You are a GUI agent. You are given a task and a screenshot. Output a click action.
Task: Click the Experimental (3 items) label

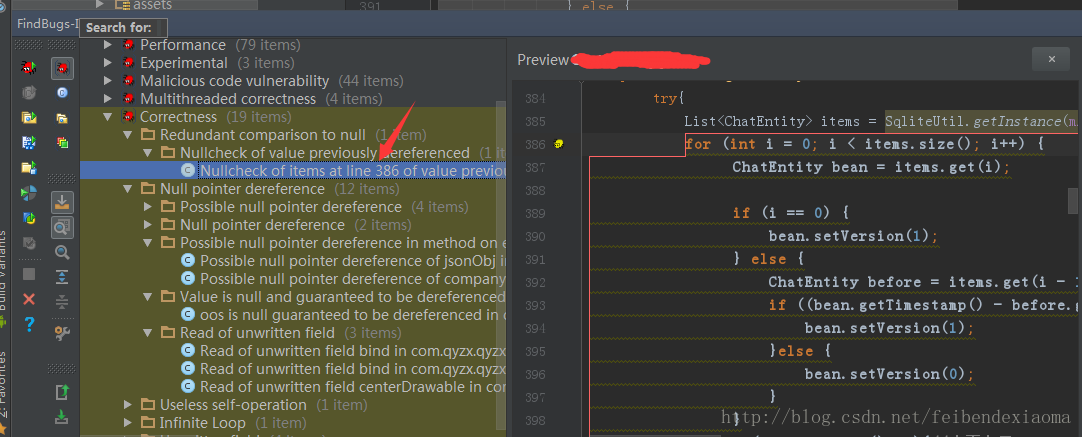(x=217, y=63)
